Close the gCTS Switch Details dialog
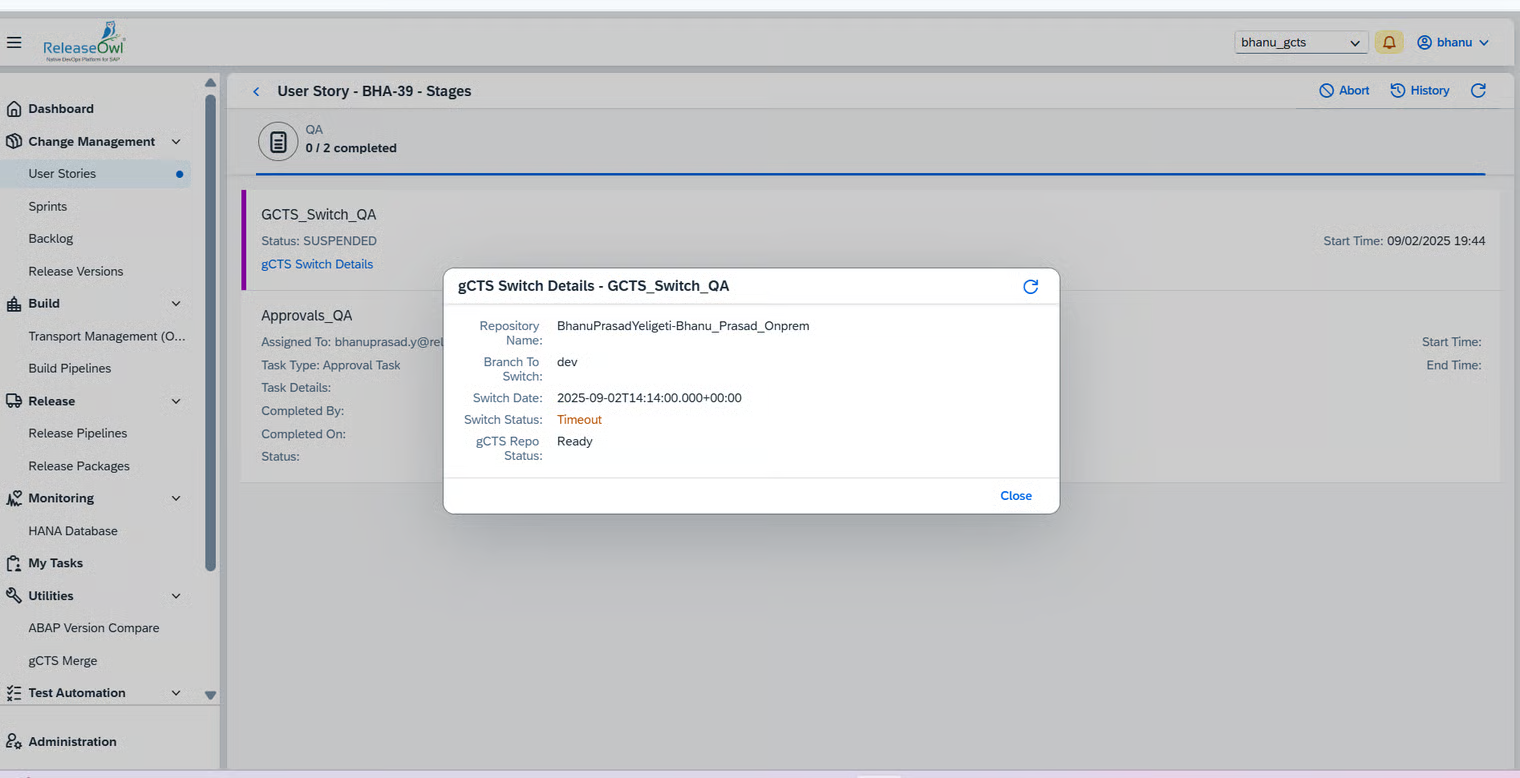Viewport: 1520px width, 778px height. pyautogui.click(x=1015, y=496)
